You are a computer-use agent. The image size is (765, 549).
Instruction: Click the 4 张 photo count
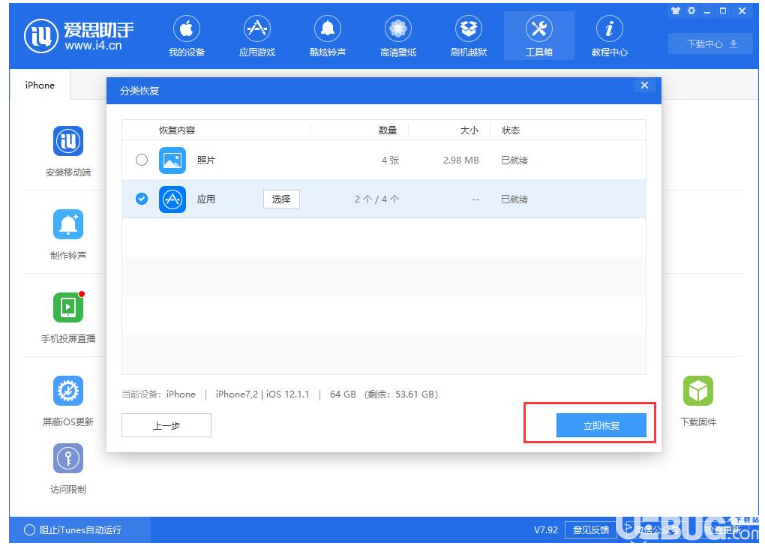coord(390,160)
